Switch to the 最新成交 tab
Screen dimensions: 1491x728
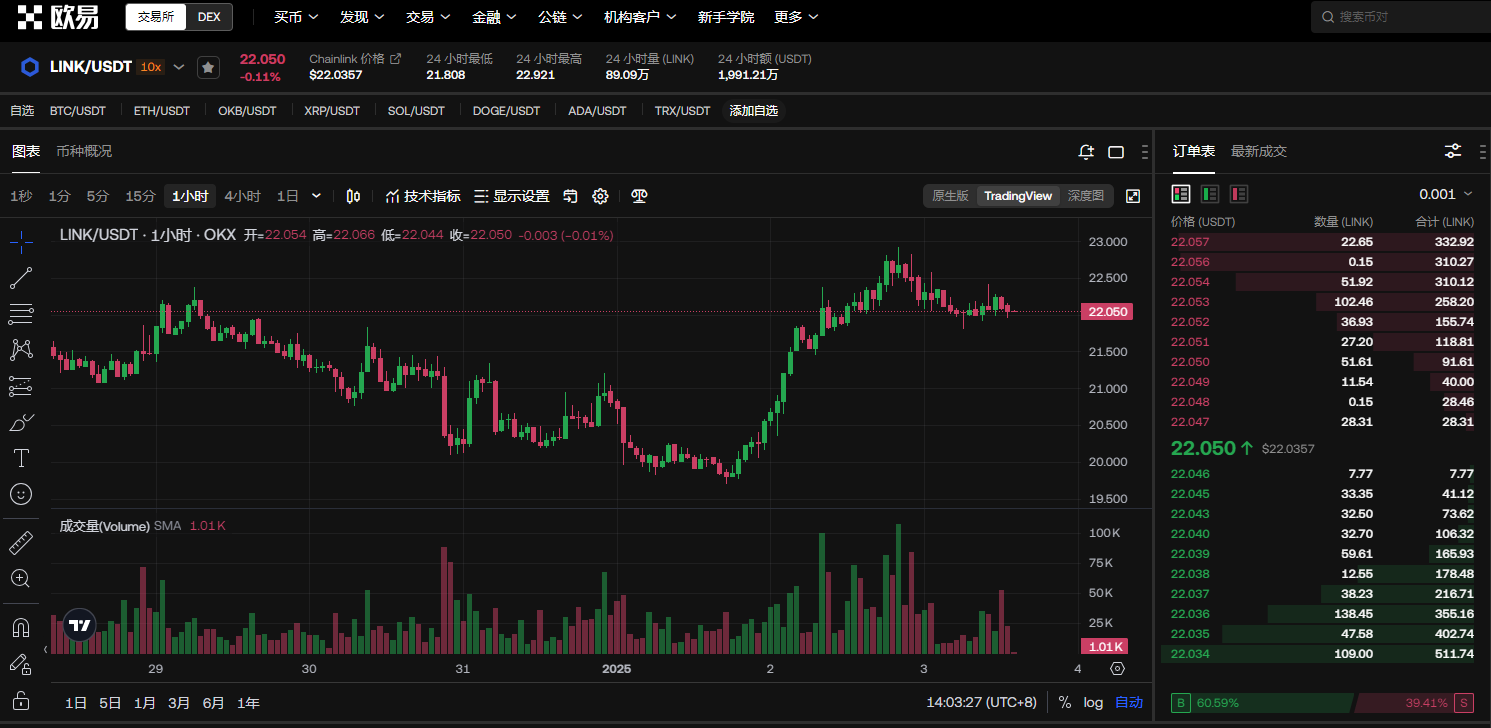click(1258, 151)
